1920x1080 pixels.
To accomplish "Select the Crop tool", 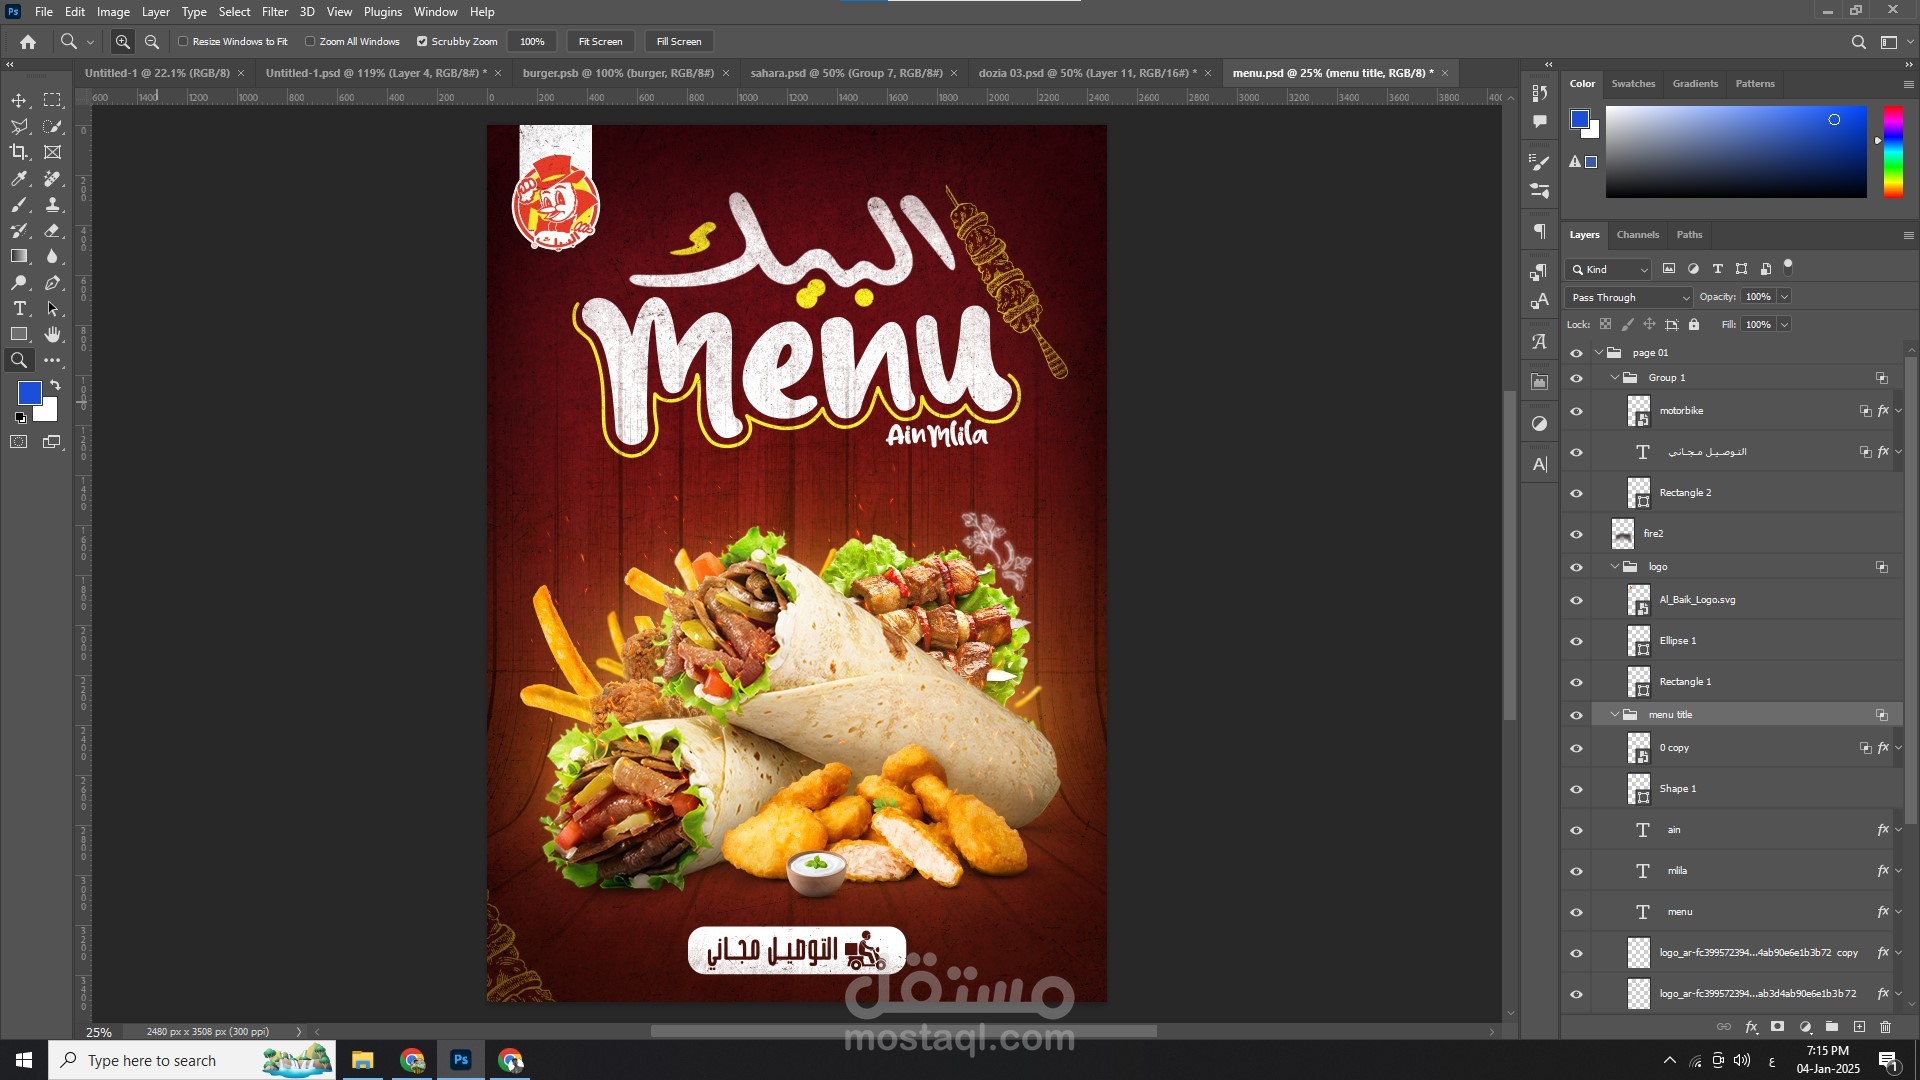I will point(19,152).
